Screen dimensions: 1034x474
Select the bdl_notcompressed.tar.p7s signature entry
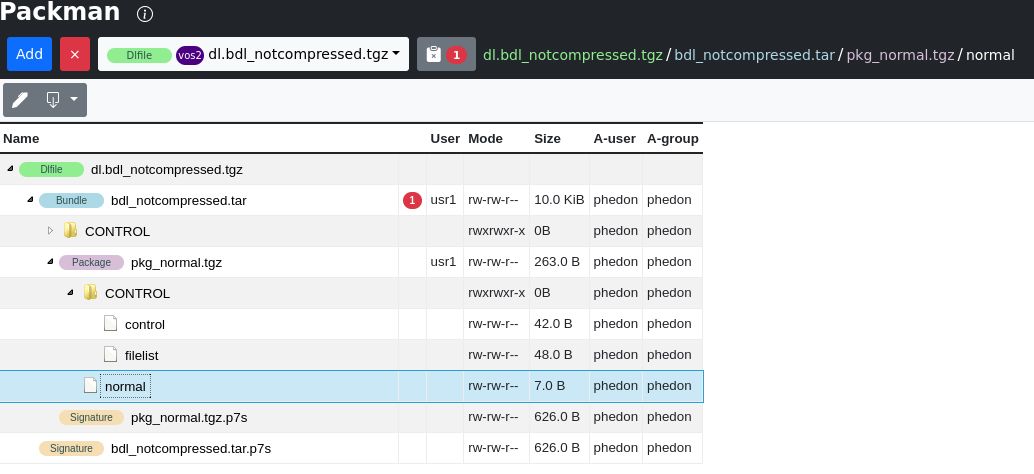(191, 448)
